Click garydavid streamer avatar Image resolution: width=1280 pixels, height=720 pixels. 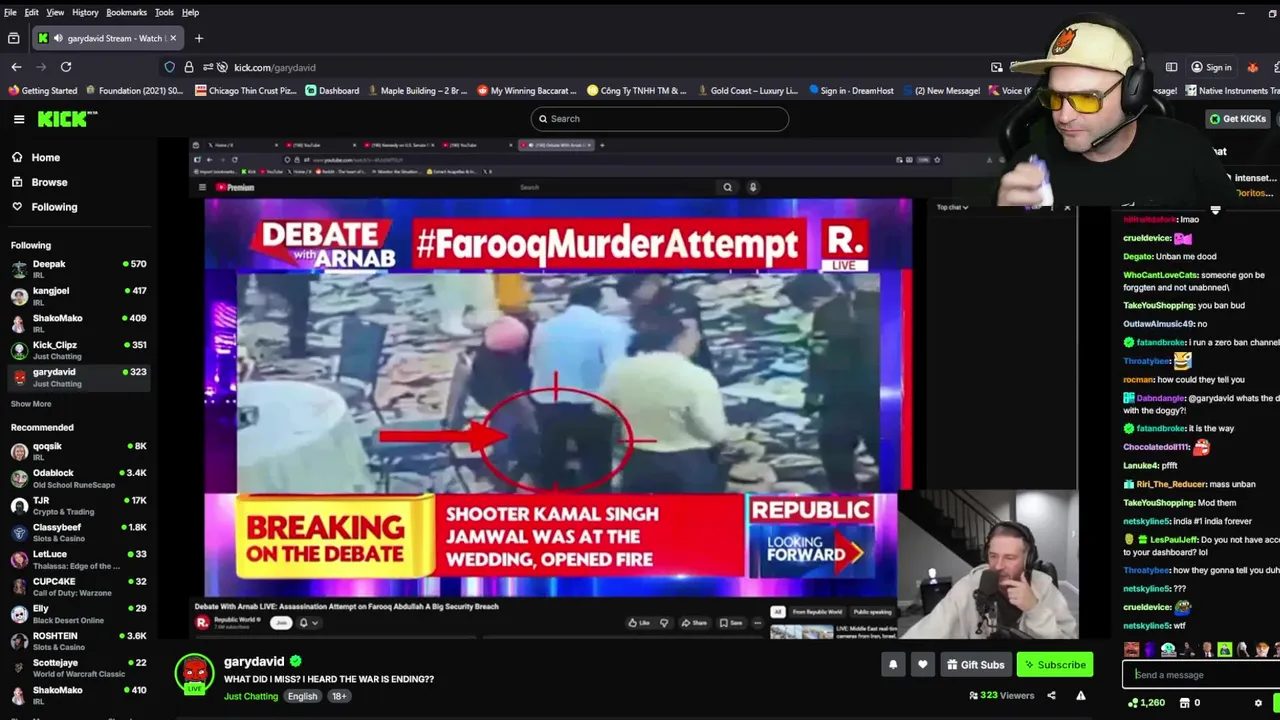click(x=194, y=673)
